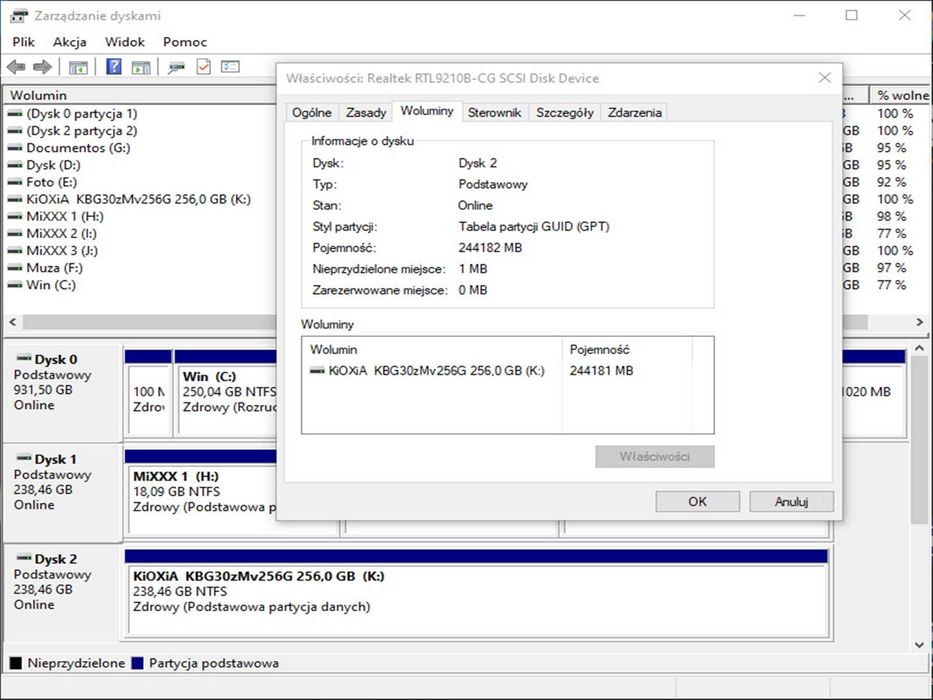Click the blue Partycja podstawowa legend swatch
Screen dimensions: 933x700
(137, 663)
